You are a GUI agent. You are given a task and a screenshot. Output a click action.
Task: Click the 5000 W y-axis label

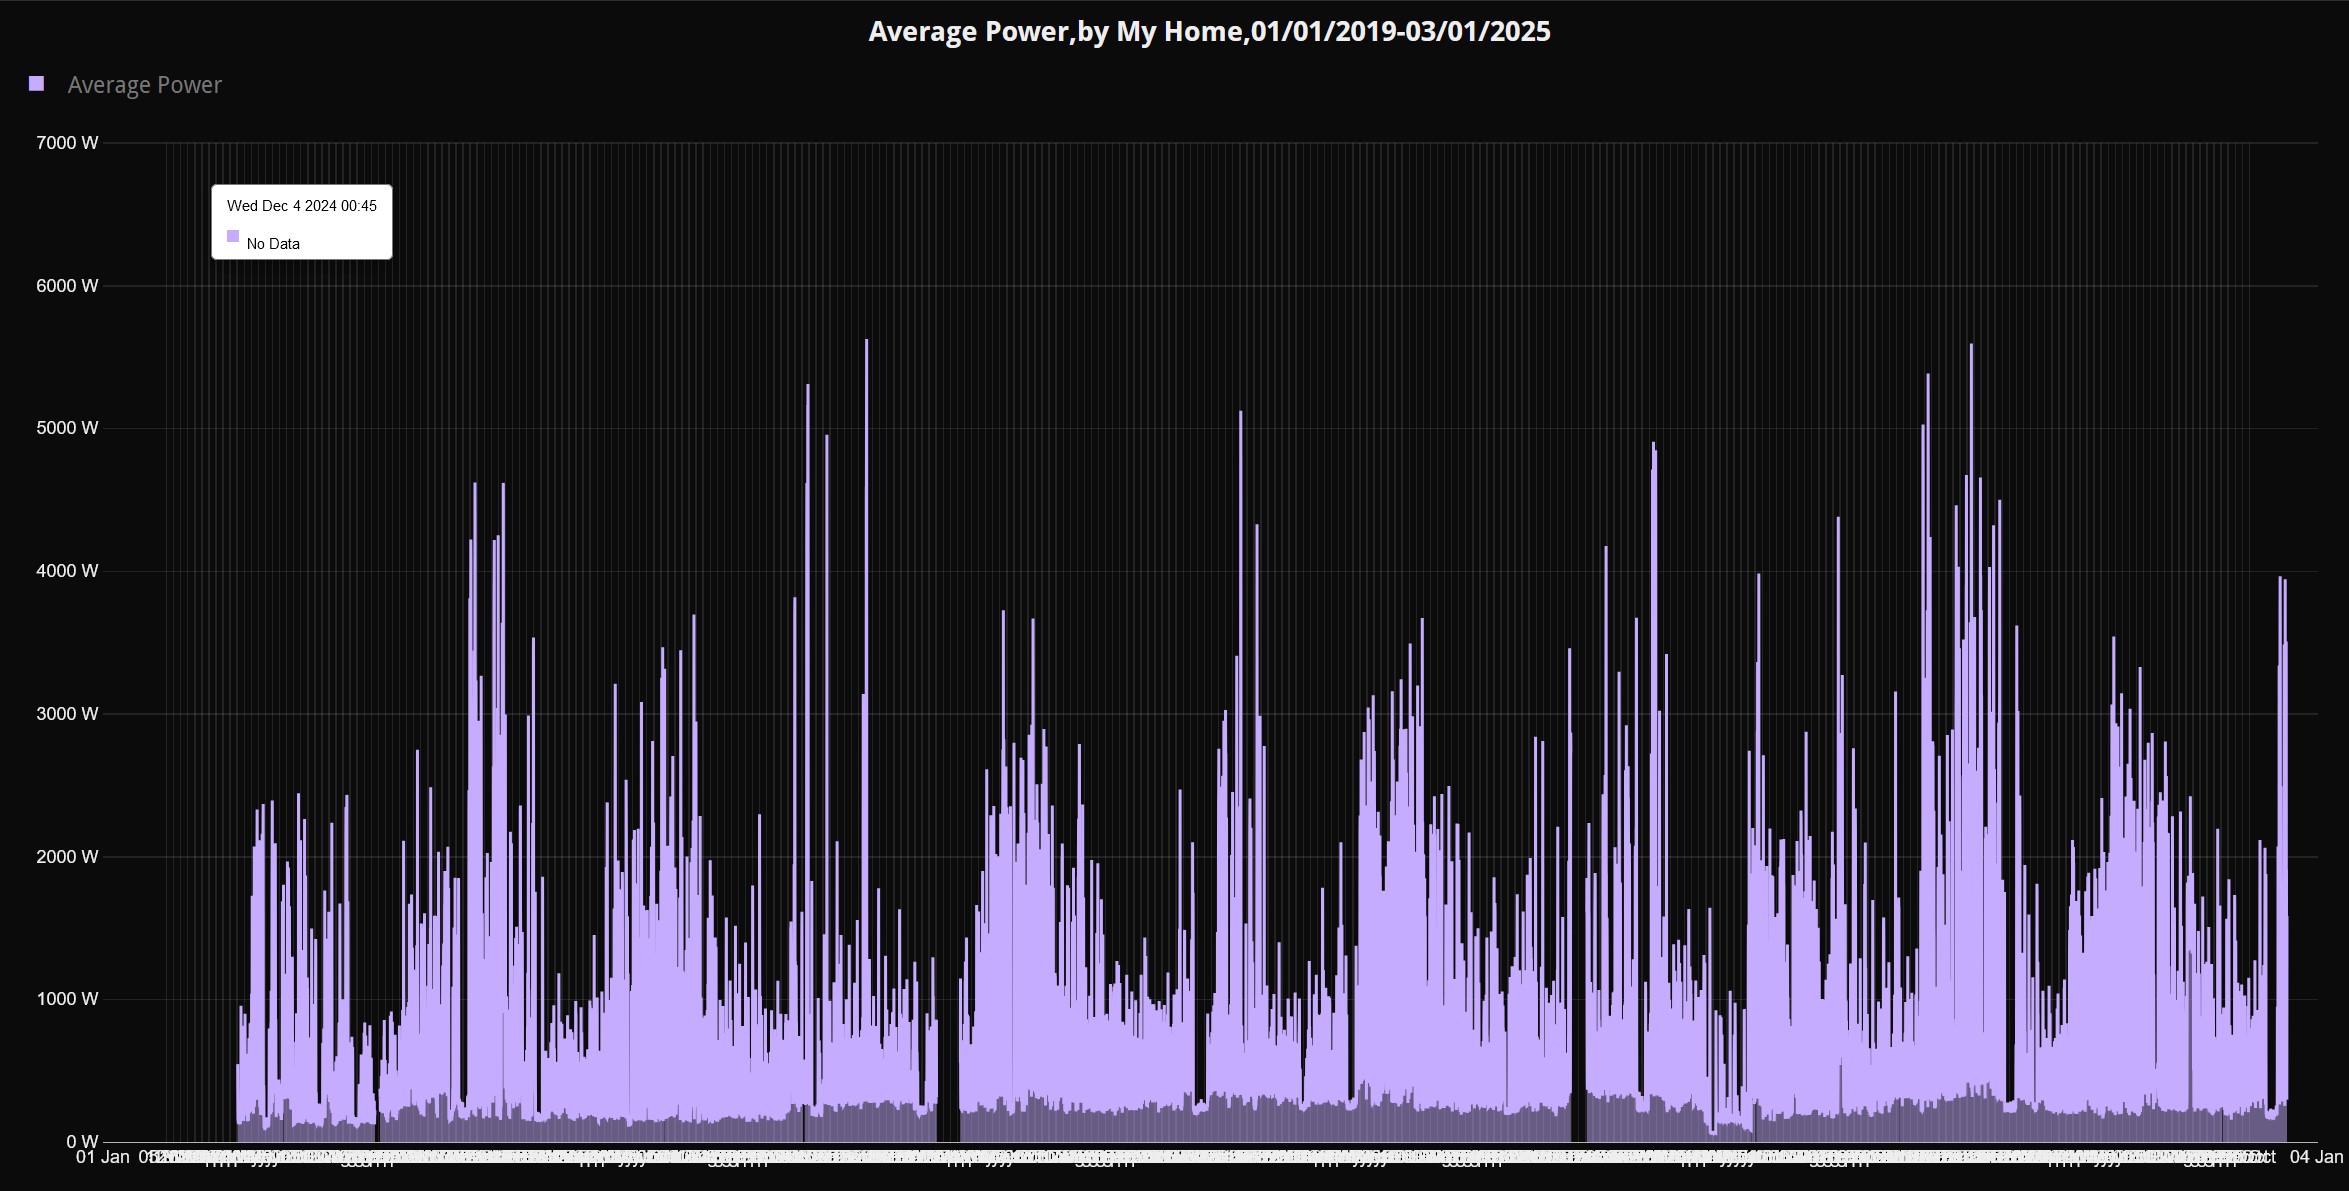pyautogui.click(x=67, y=428)
